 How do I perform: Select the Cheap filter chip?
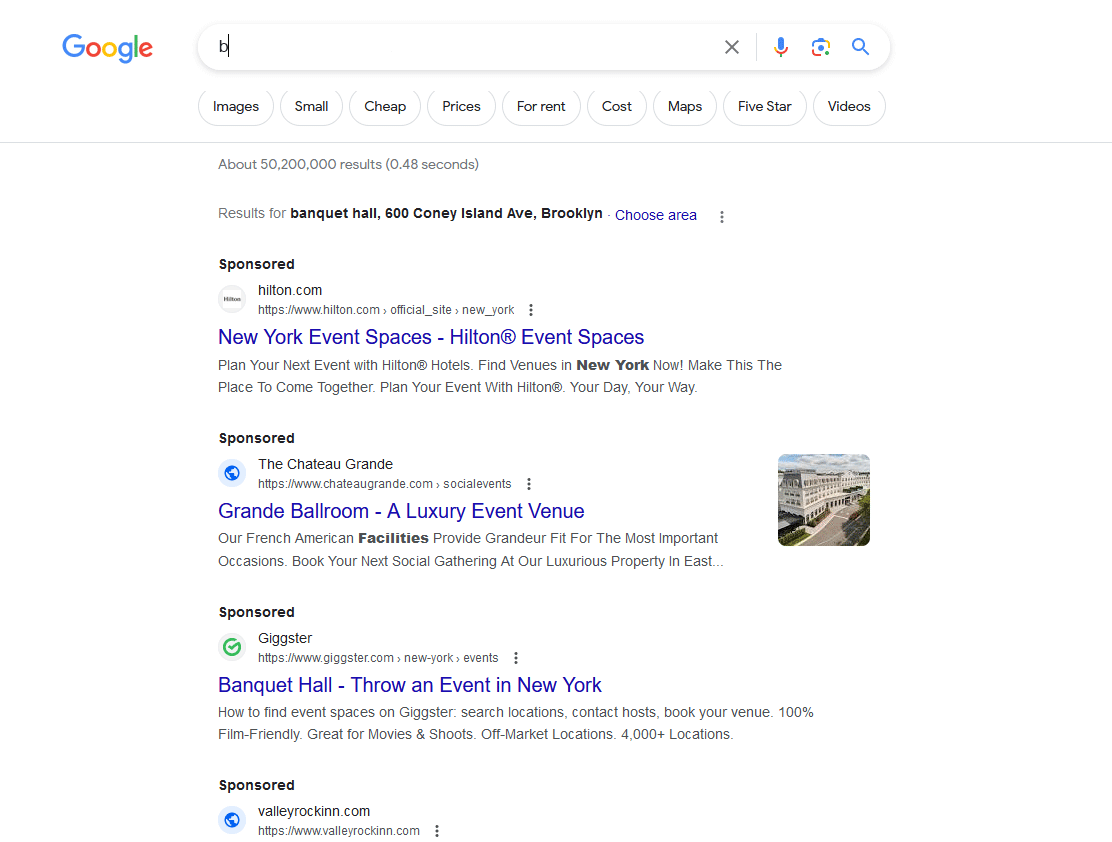pyautogui.click(x=385, y=106)
